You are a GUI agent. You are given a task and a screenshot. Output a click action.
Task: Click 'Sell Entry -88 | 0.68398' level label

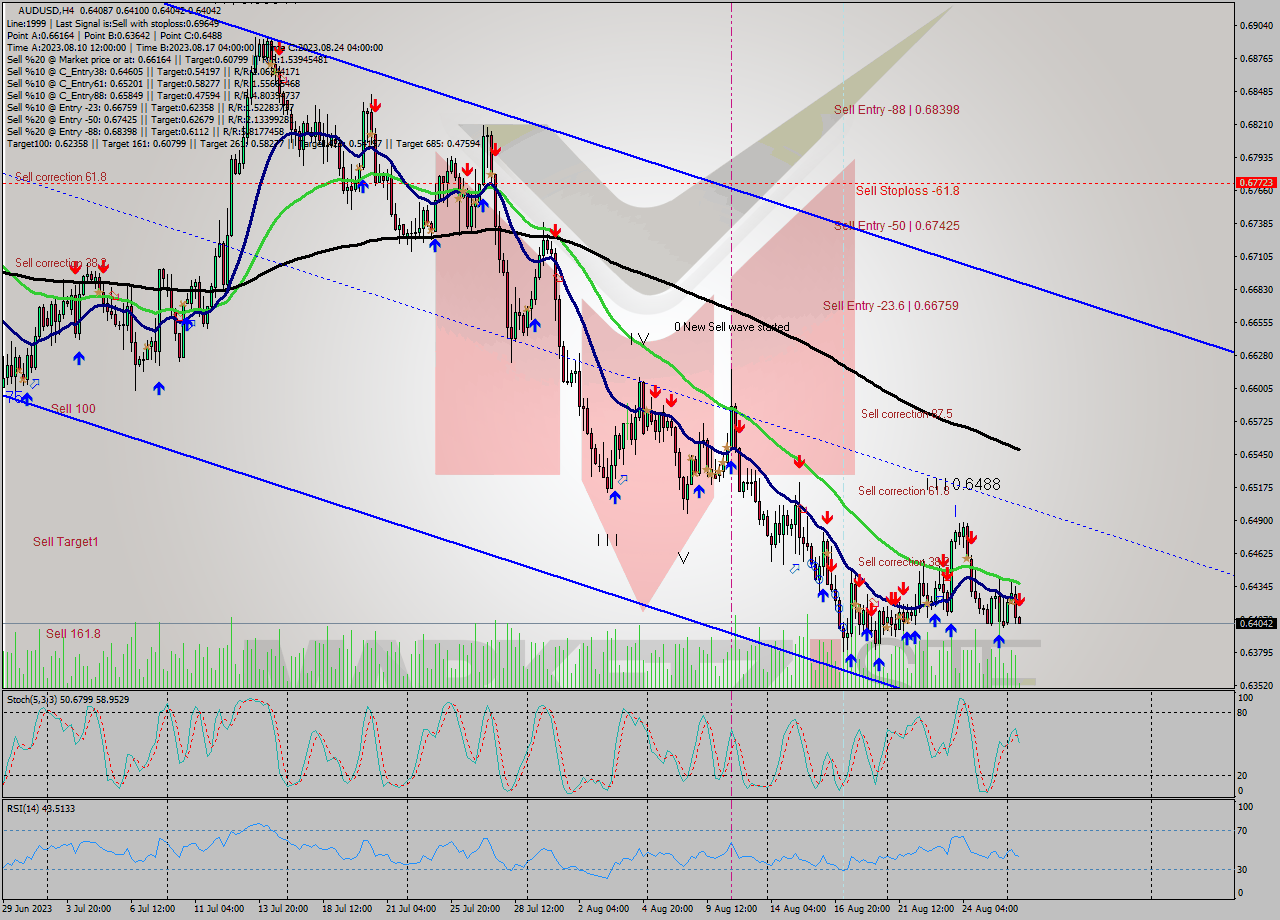[x=897, y=110]
